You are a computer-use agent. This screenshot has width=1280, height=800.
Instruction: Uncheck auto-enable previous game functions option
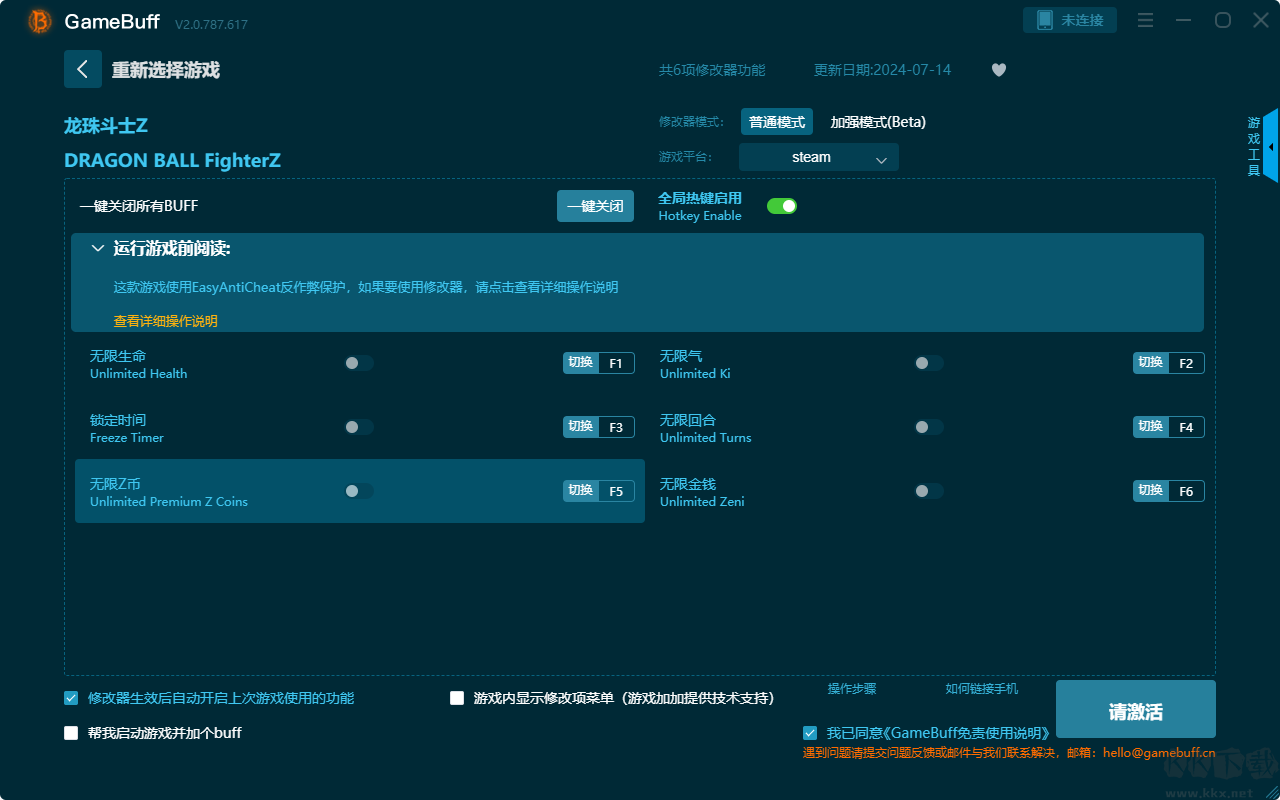click(x=70, y=698)
